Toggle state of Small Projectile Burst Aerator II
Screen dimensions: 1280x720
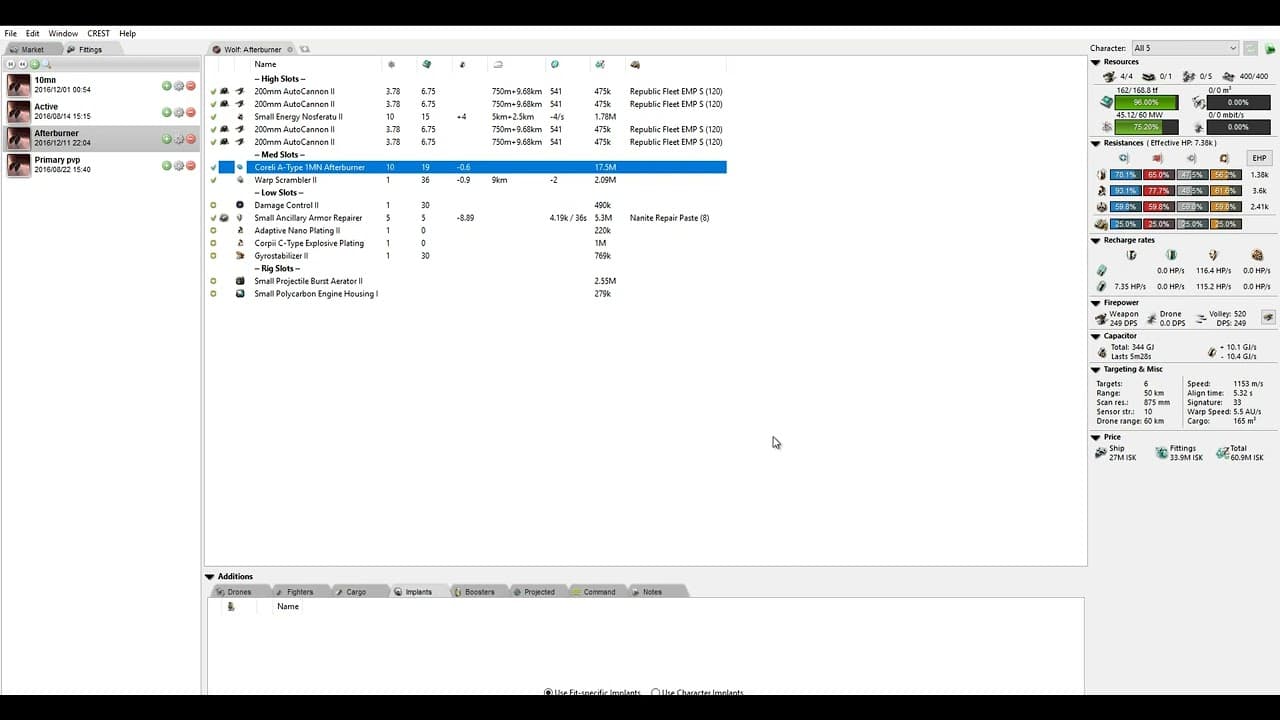pyautogui.click(x=213, y=281)
